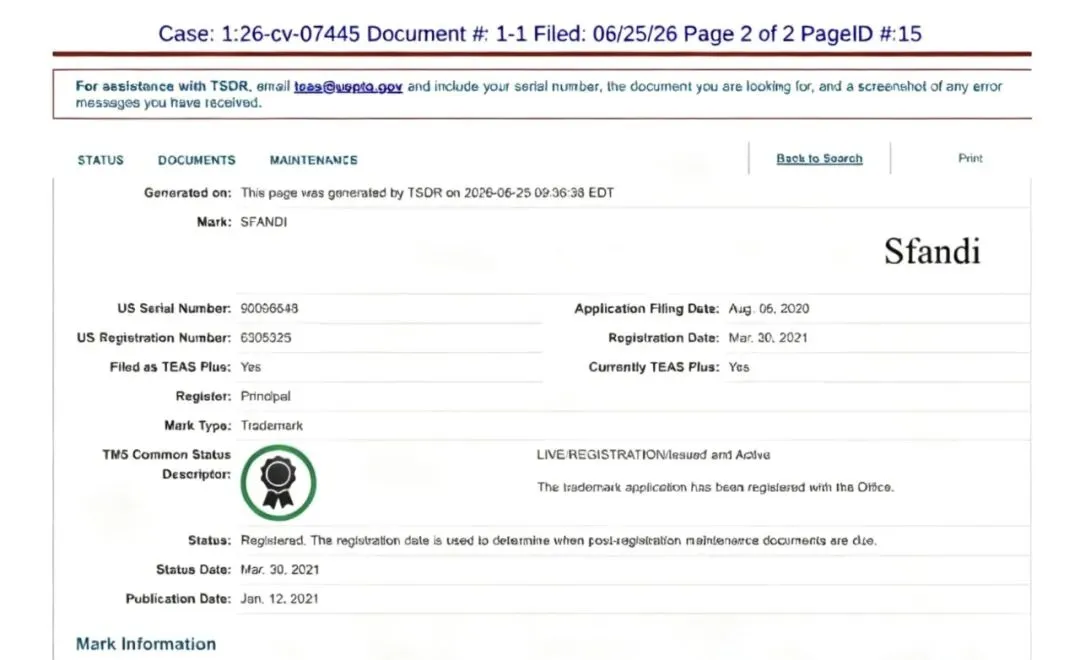1080x660 pixels.
Task: Open the STATUS tab
Action: [101, 160]
